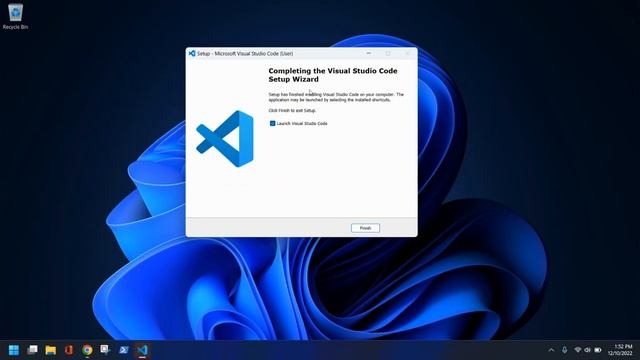Click the battery status tray icon
This screenshot has width=640, height=360.
598,350
